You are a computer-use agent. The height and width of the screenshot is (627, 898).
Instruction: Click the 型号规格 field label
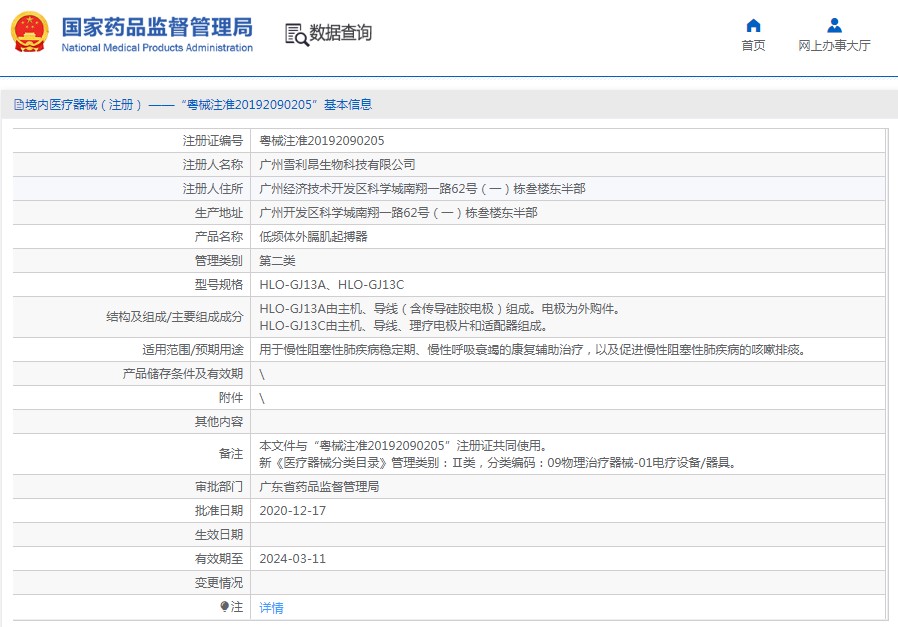[x=219, y=285]
